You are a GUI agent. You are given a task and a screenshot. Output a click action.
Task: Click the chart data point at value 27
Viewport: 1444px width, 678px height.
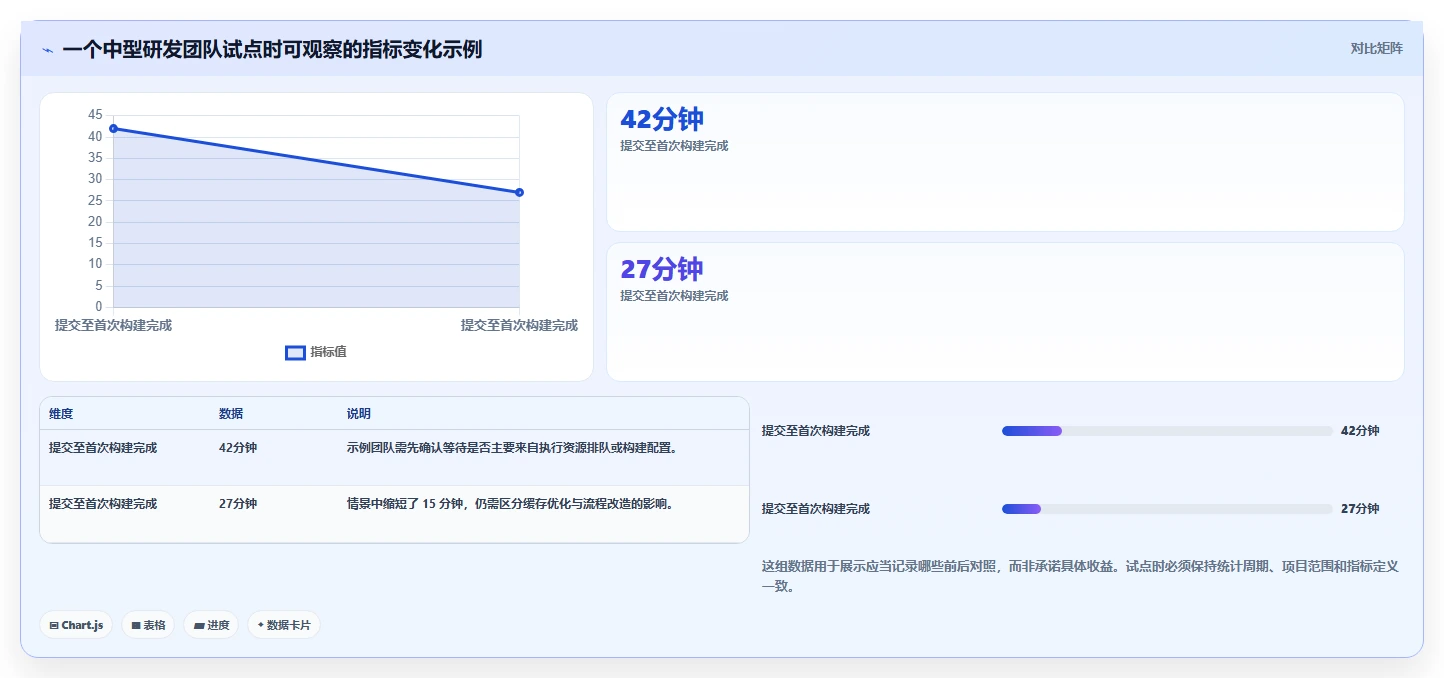tap(519, 192)
